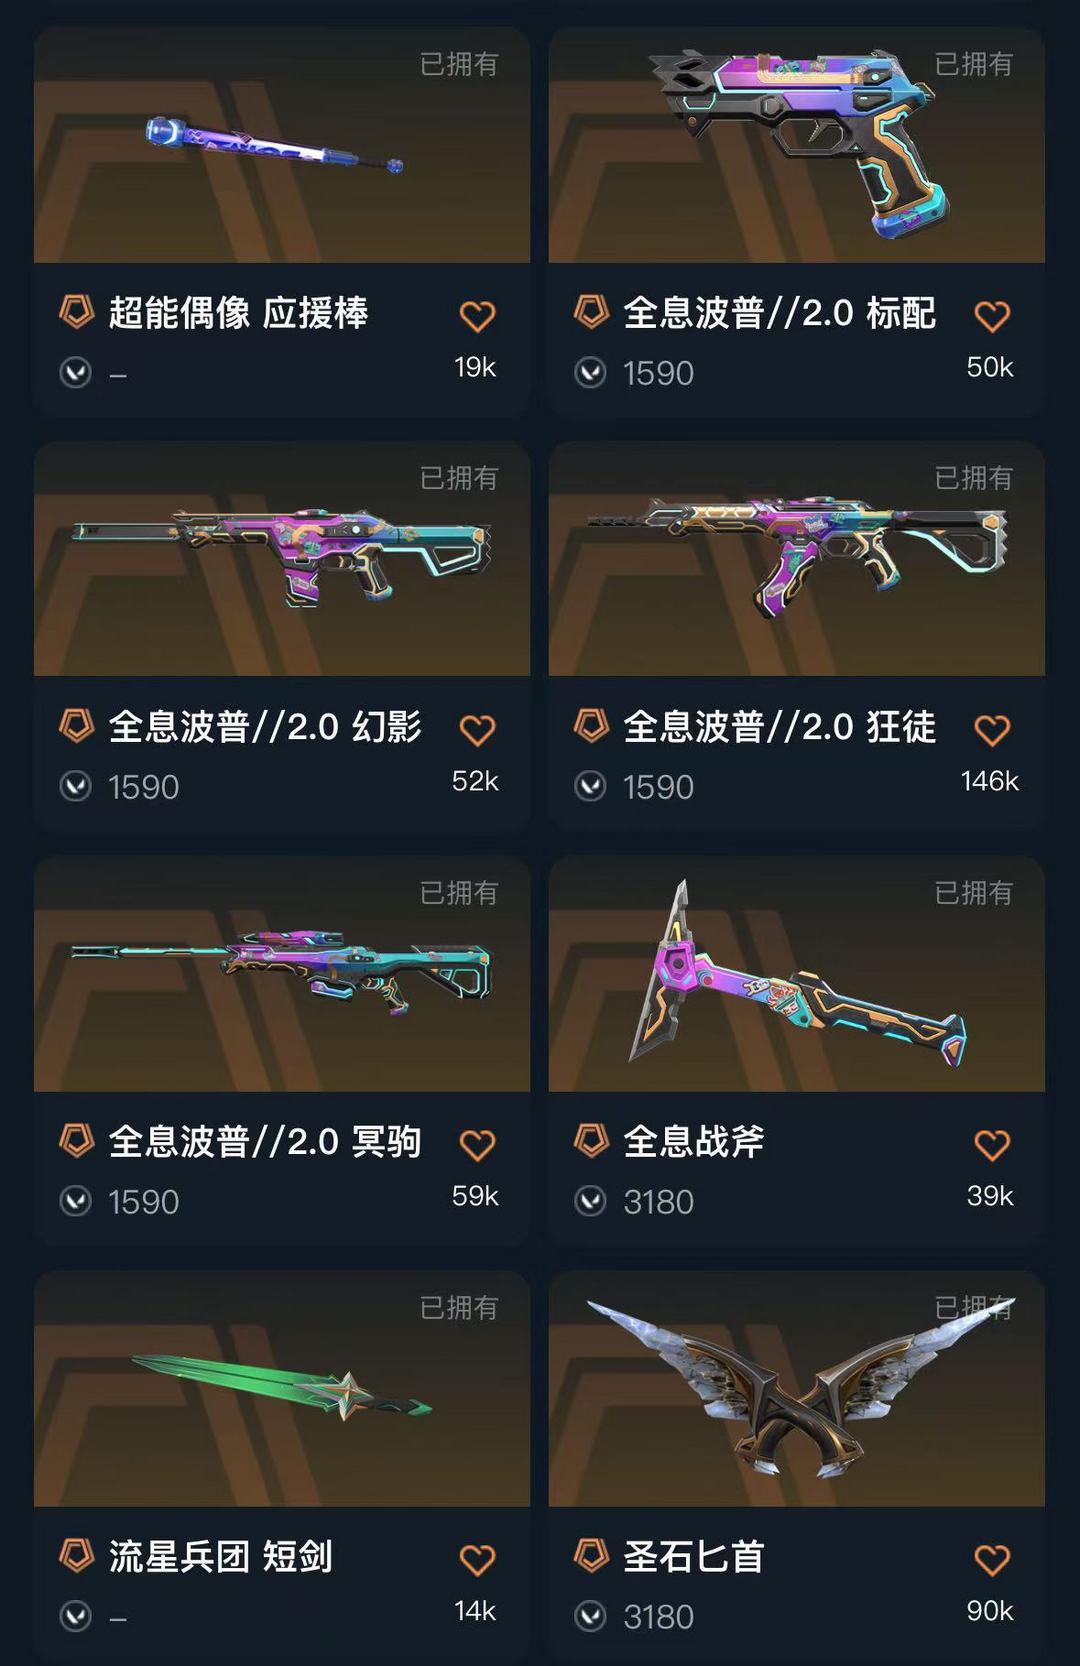View the 全息战斧 axe image
This screenshot has height=1666, width=1080.
tap(797, 974)
